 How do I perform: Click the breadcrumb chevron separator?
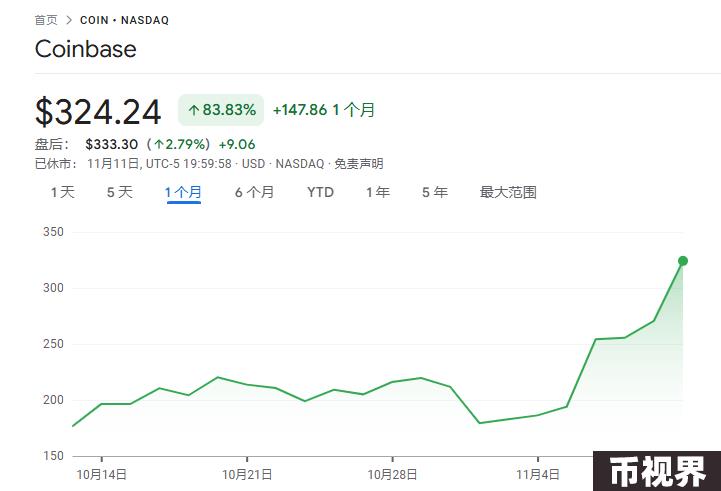pos(69,20)
